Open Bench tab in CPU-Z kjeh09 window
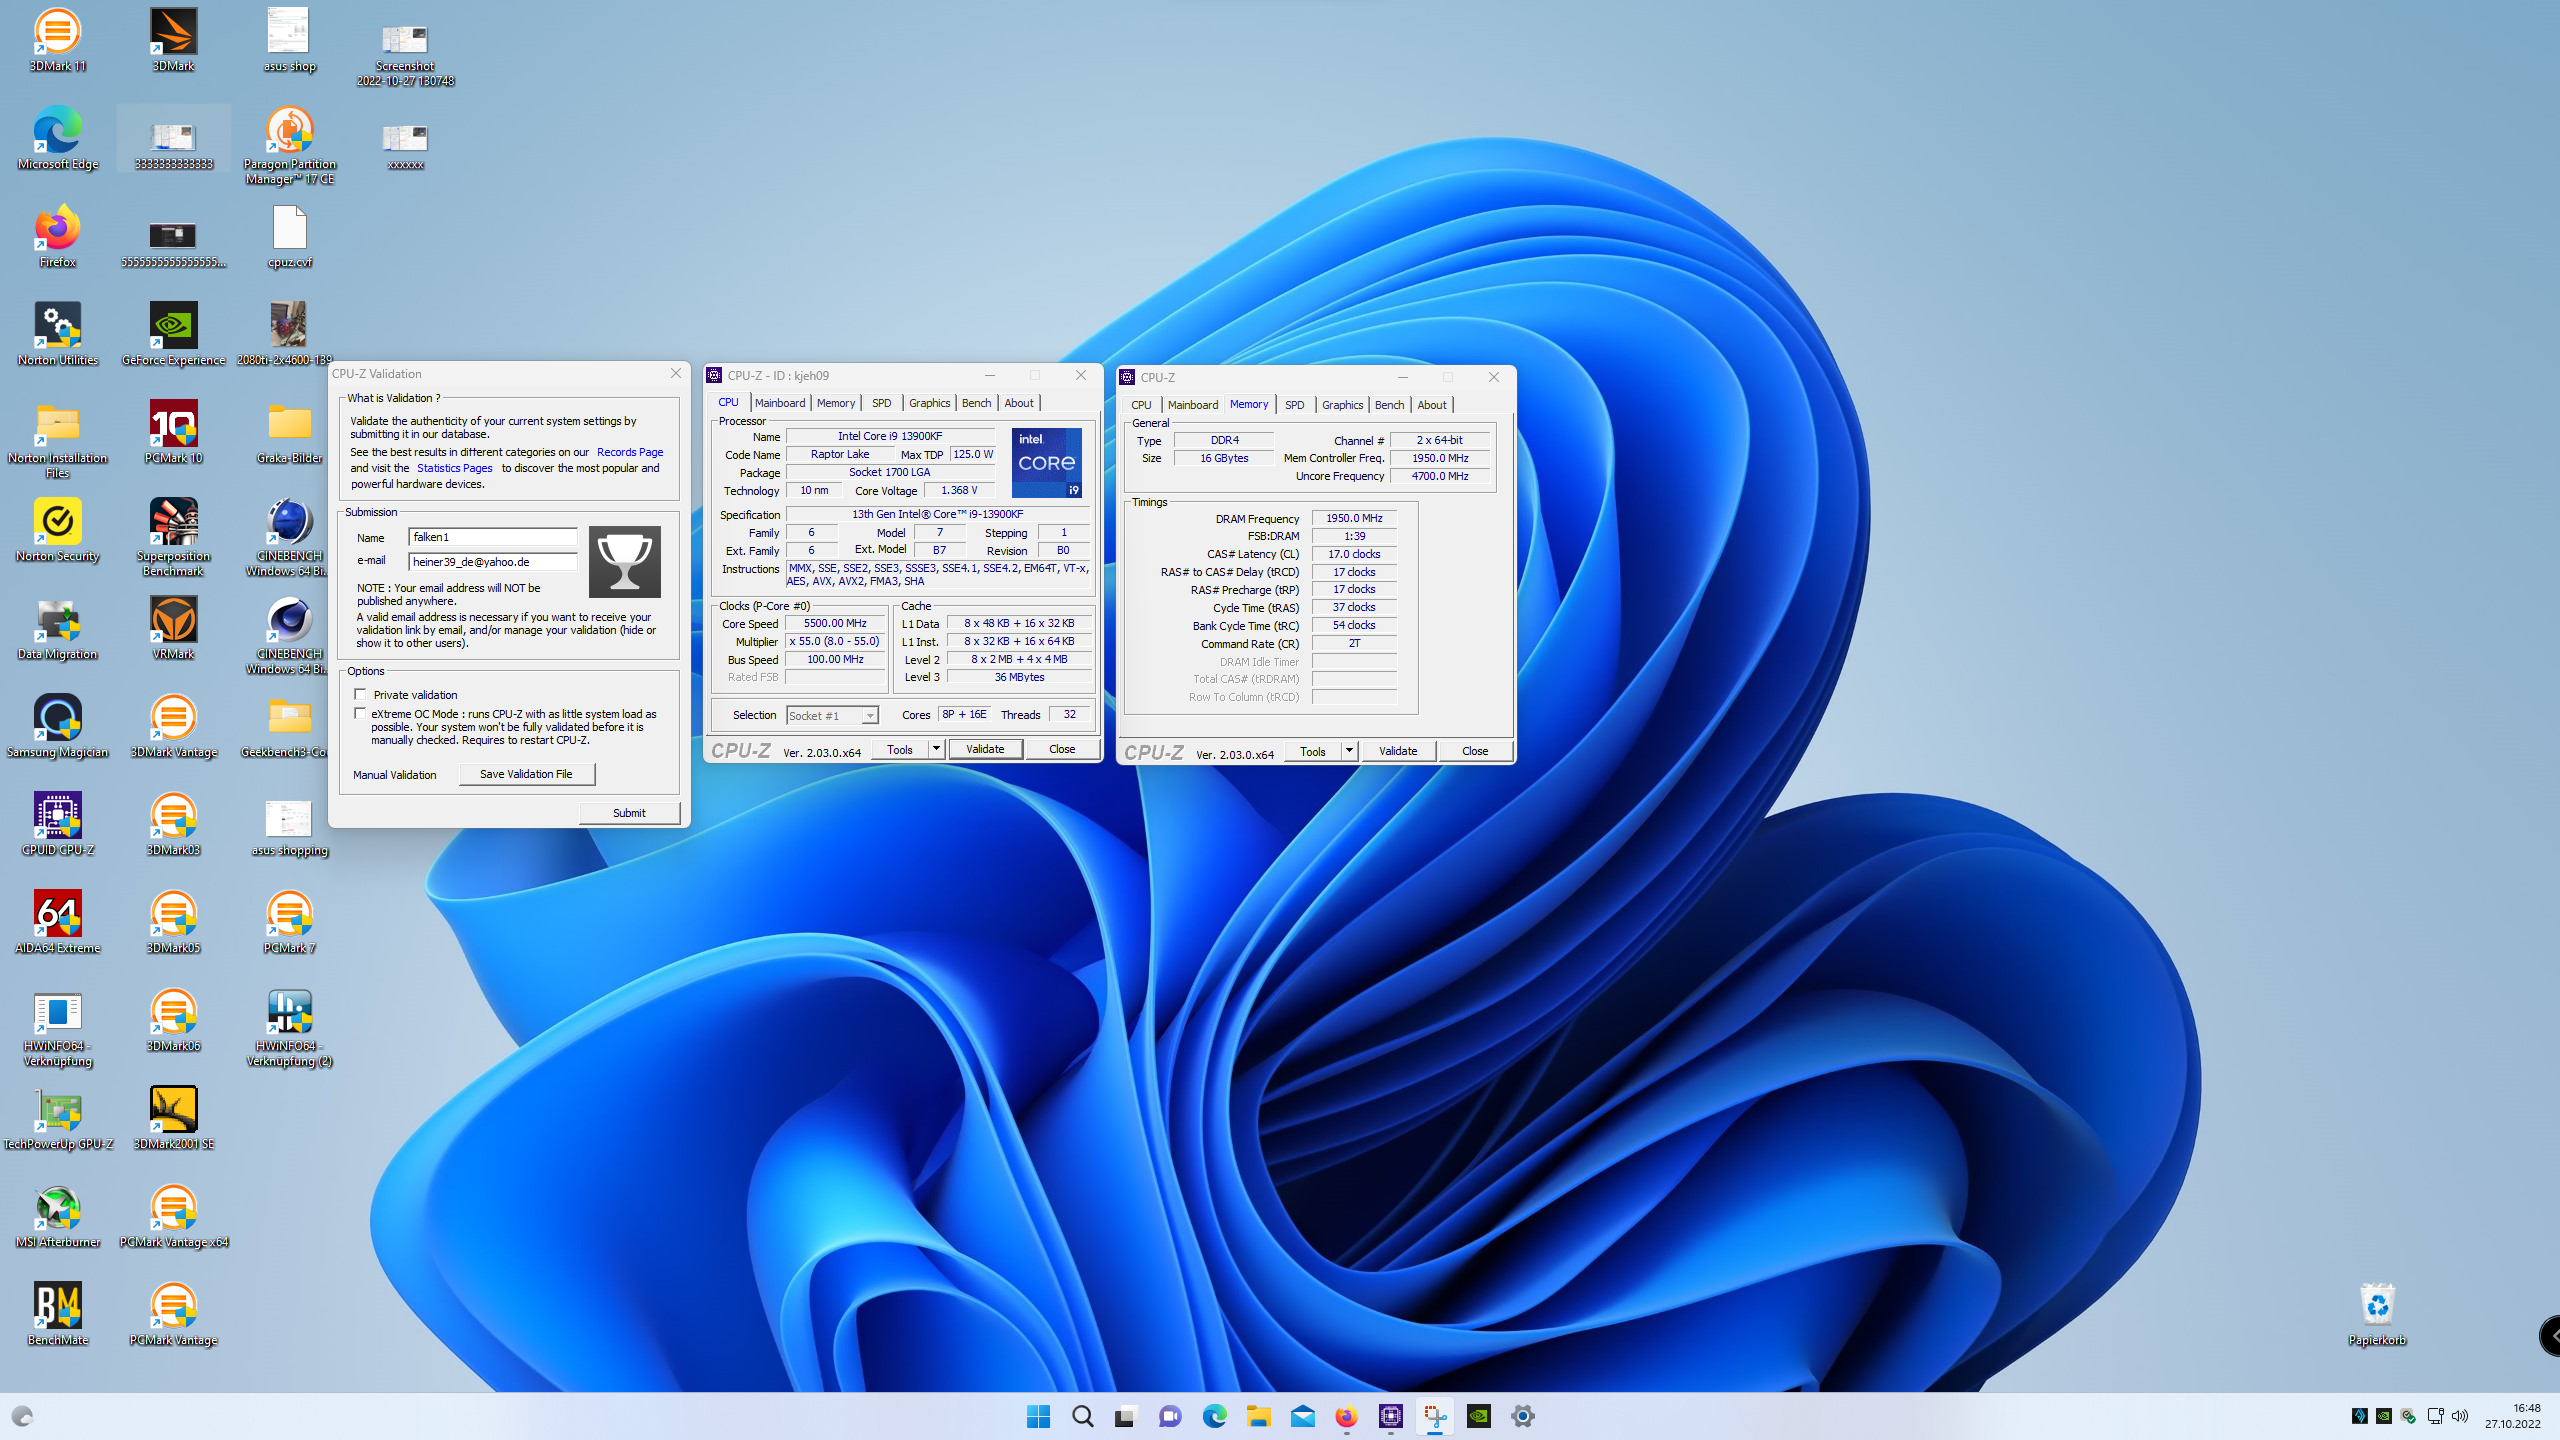 976,403
